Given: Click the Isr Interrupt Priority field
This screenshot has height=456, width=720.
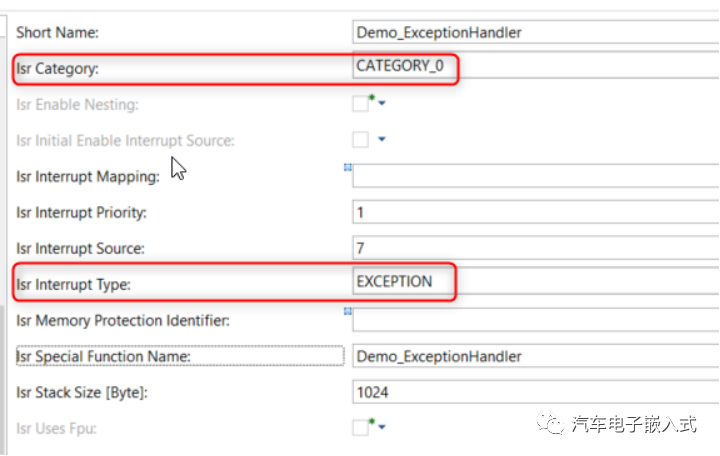Looking at the screenshot, I should pos(536,212).
